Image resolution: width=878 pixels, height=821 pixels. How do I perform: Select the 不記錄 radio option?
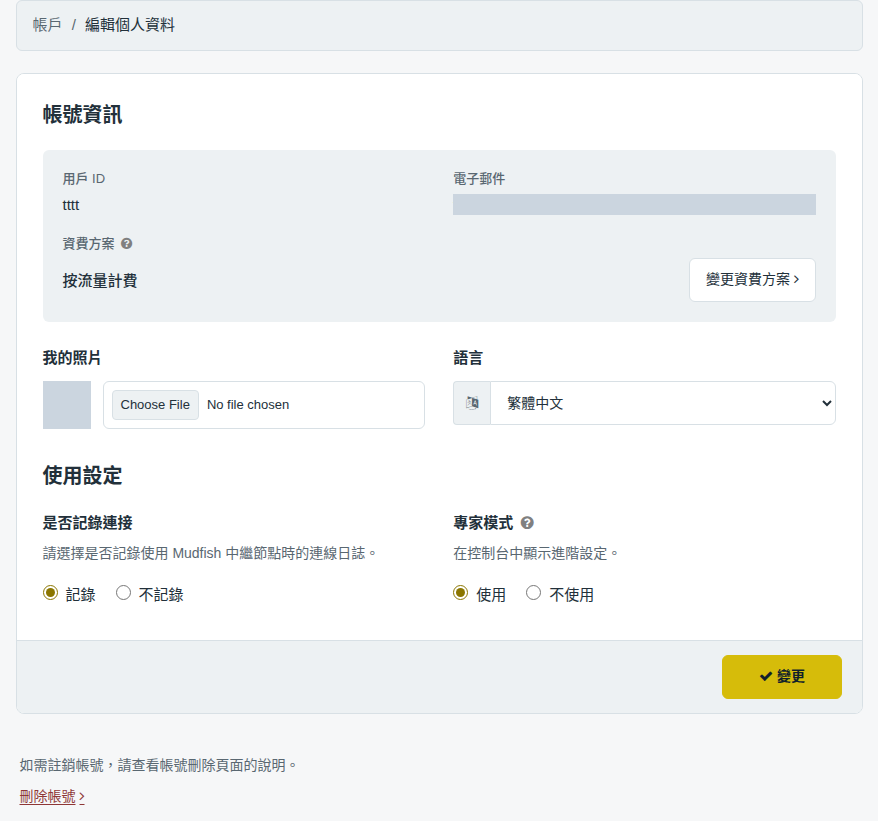(x=123, y=593)
